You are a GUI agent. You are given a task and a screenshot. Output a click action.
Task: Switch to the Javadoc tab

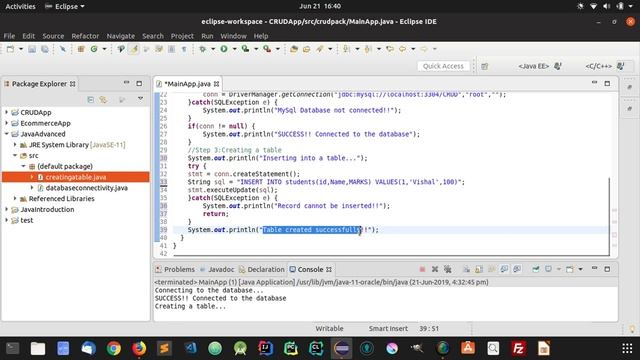[x=217, y=269]
